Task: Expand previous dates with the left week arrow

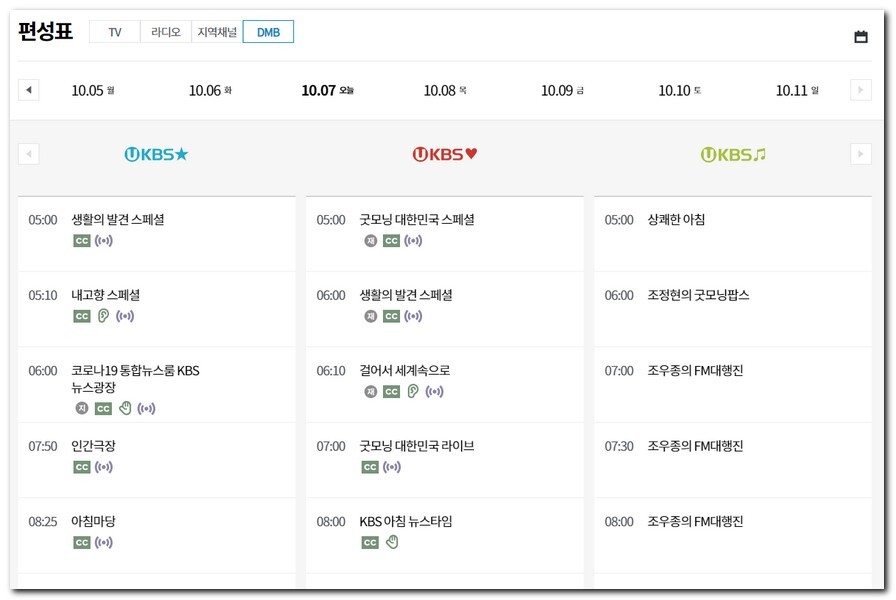Action: (x=29, y=88)
